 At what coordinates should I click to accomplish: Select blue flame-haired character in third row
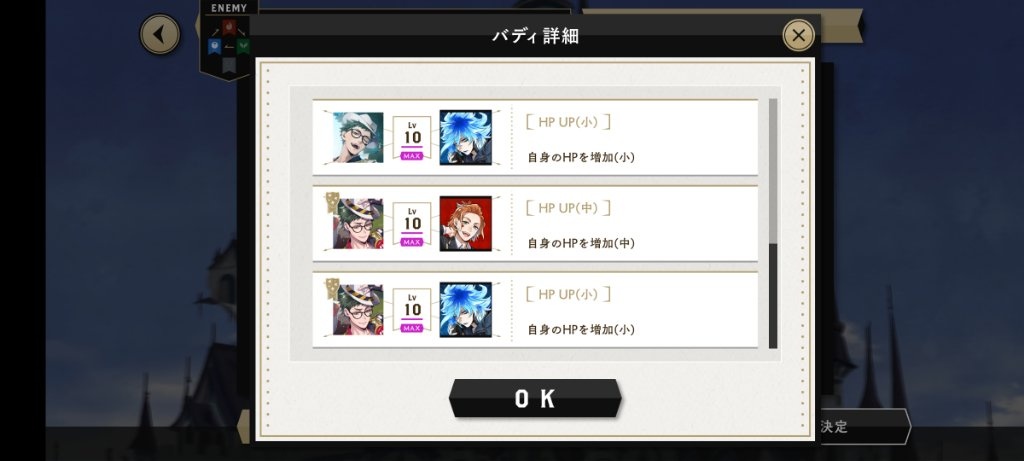click(x=466, y=310)
